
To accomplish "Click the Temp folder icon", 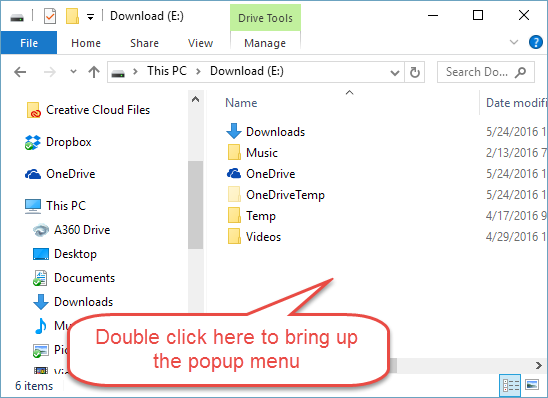I will [x=234, y=215].
